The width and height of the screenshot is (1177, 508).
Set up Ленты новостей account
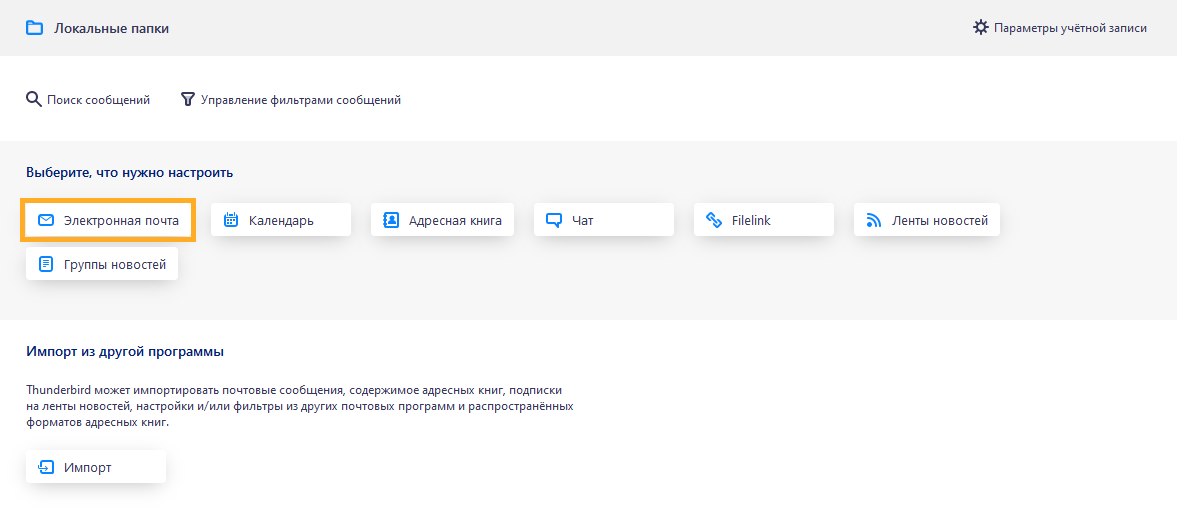point(926,220)
